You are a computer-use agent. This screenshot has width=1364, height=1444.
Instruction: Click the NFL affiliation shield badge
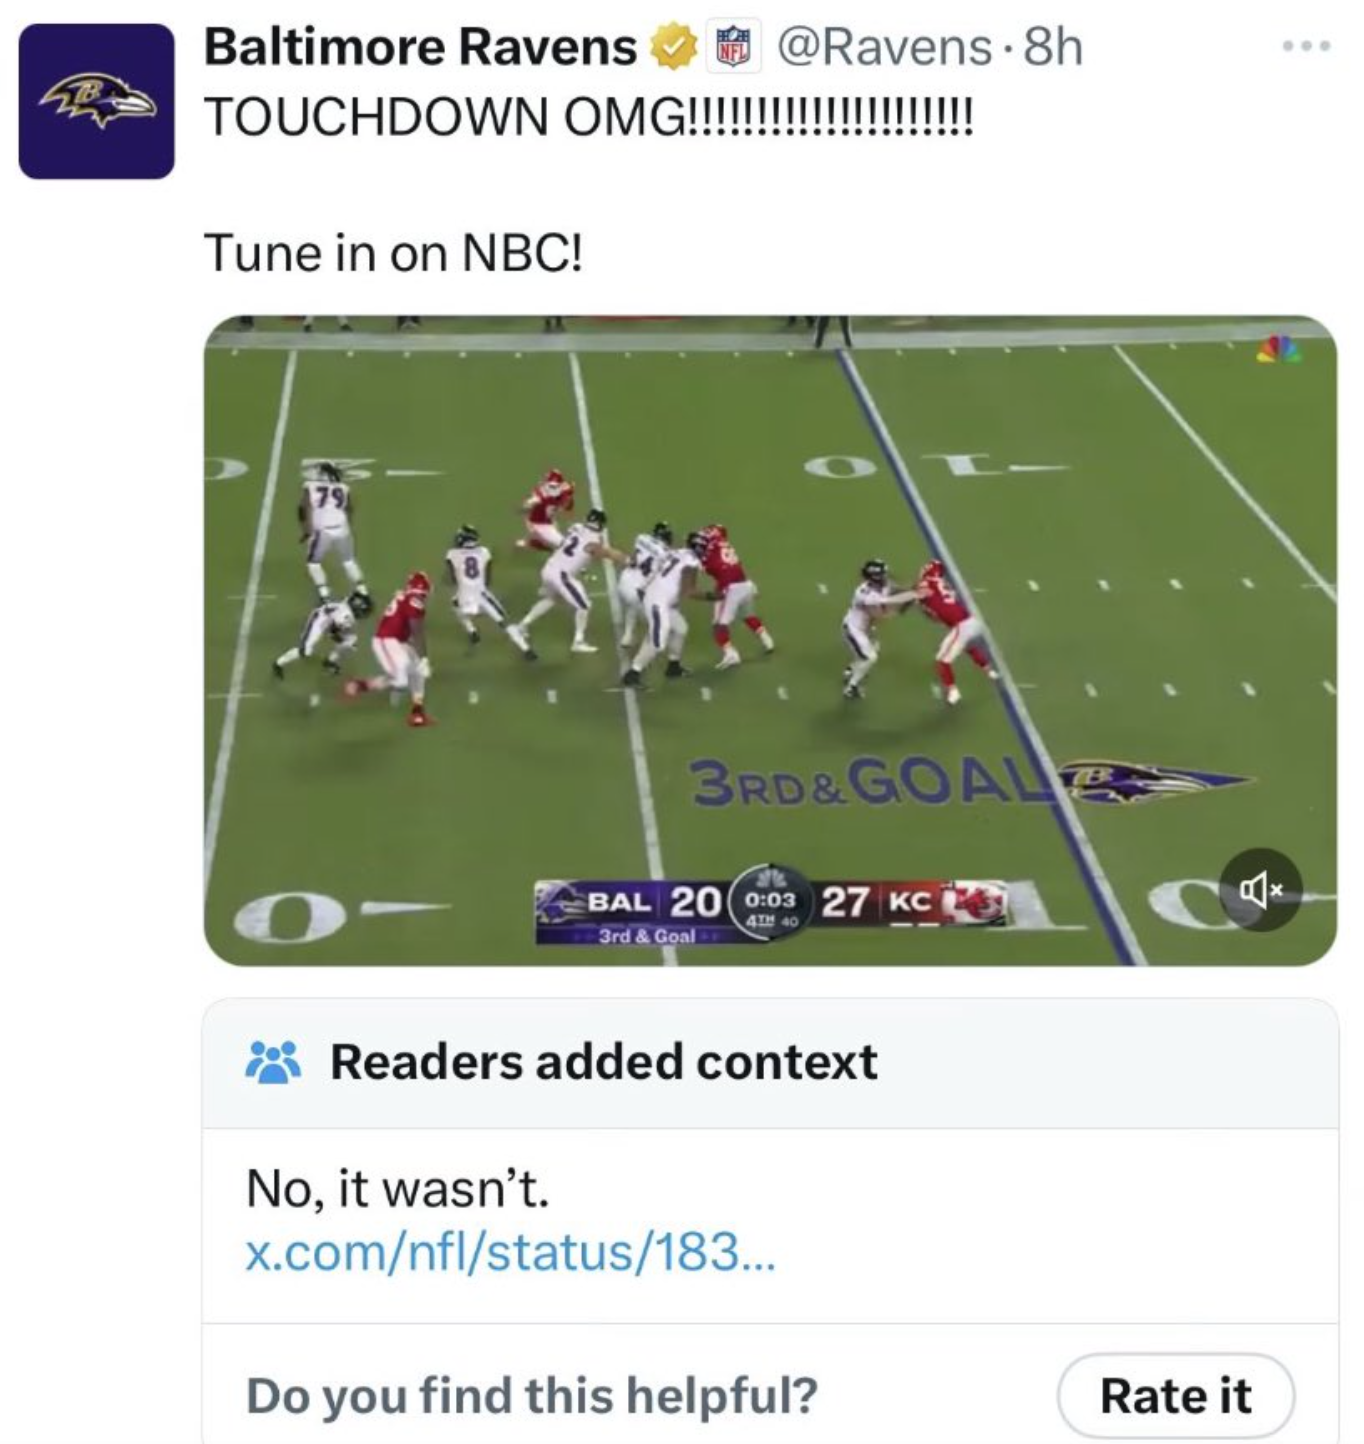pos(733,48)
